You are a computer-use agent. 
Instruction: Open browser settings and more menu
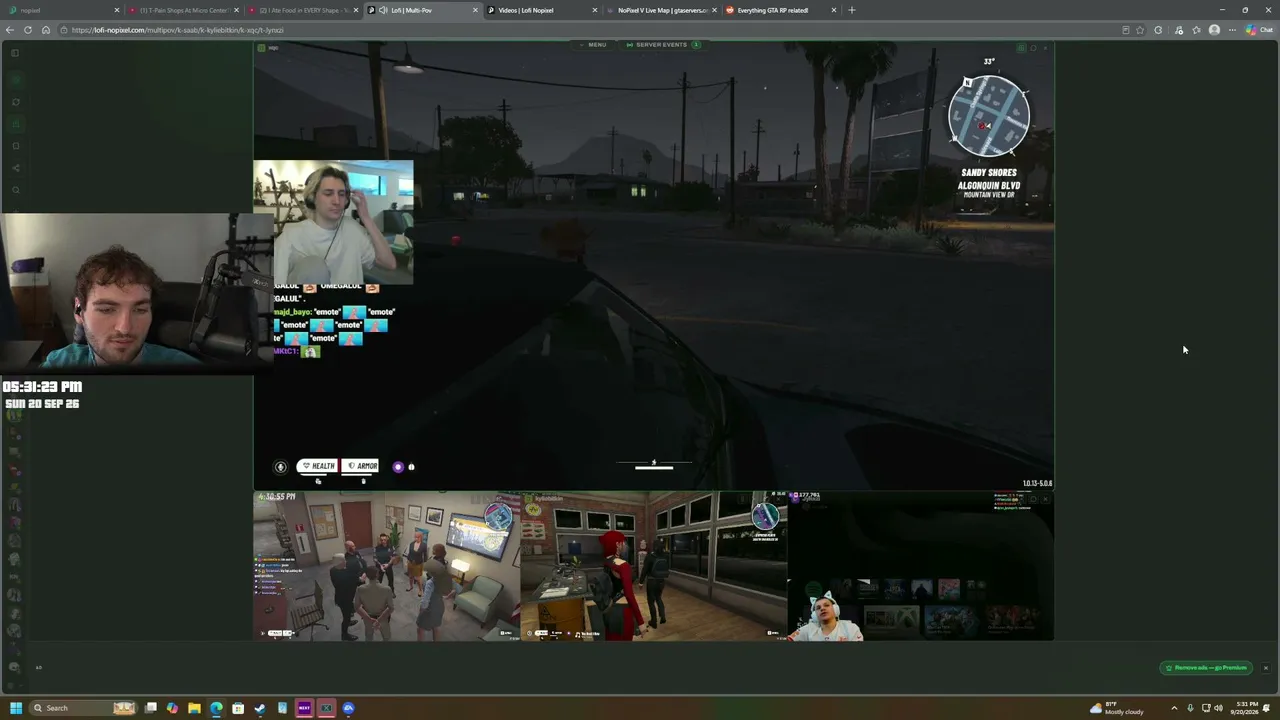pyautogui.click(x=1232, y=30)
